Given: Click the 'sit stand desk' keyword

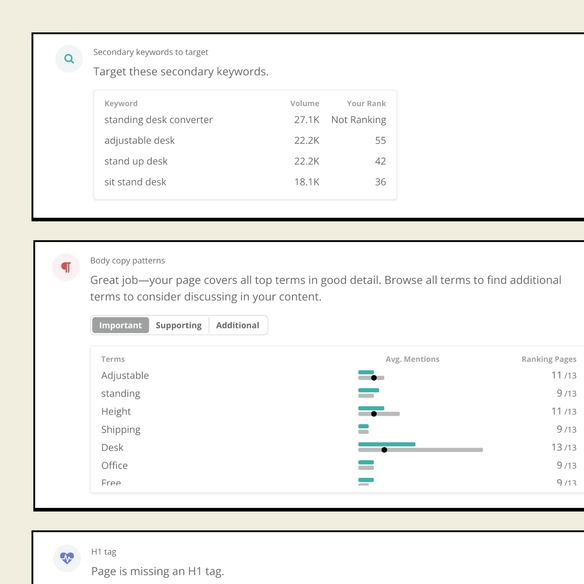Looking at the screenshot, I should (135, 182).
